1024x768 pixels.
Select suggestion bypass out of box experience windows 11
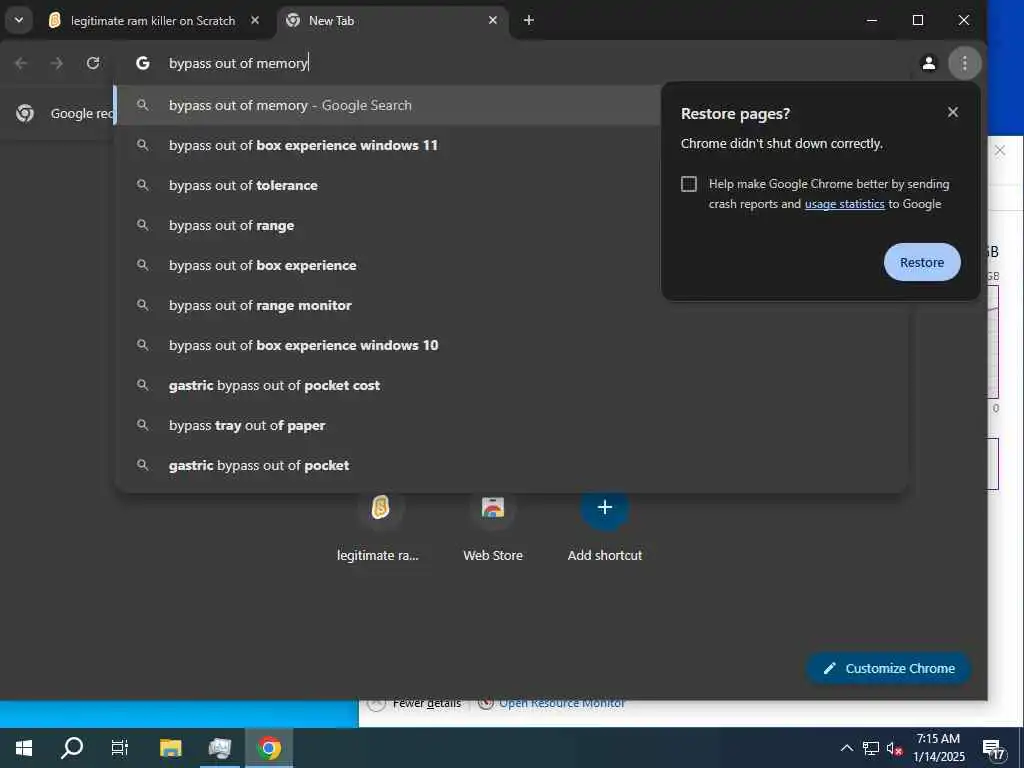click(x=389, y=145)
